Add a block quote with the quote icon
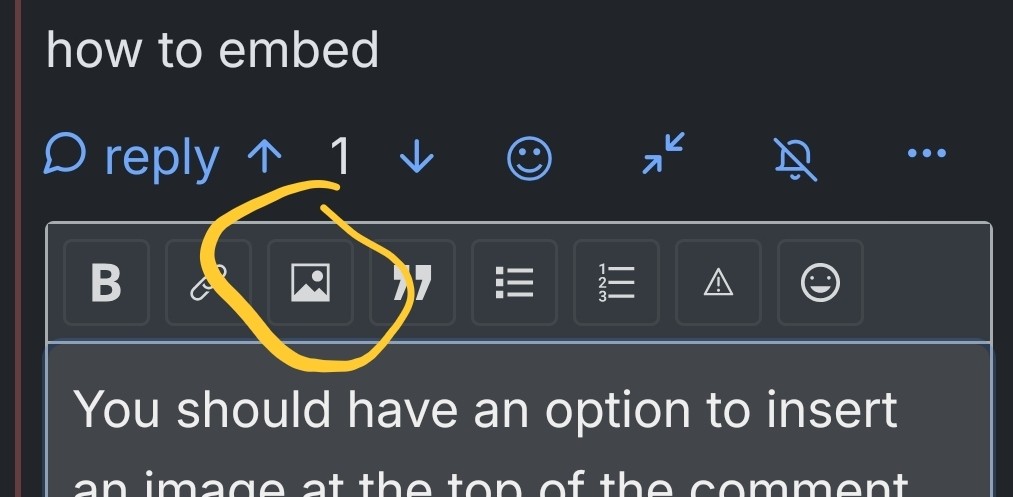The width and height of the screenshot is (1013, 497). pyautogui.click(x=412, y=282)
